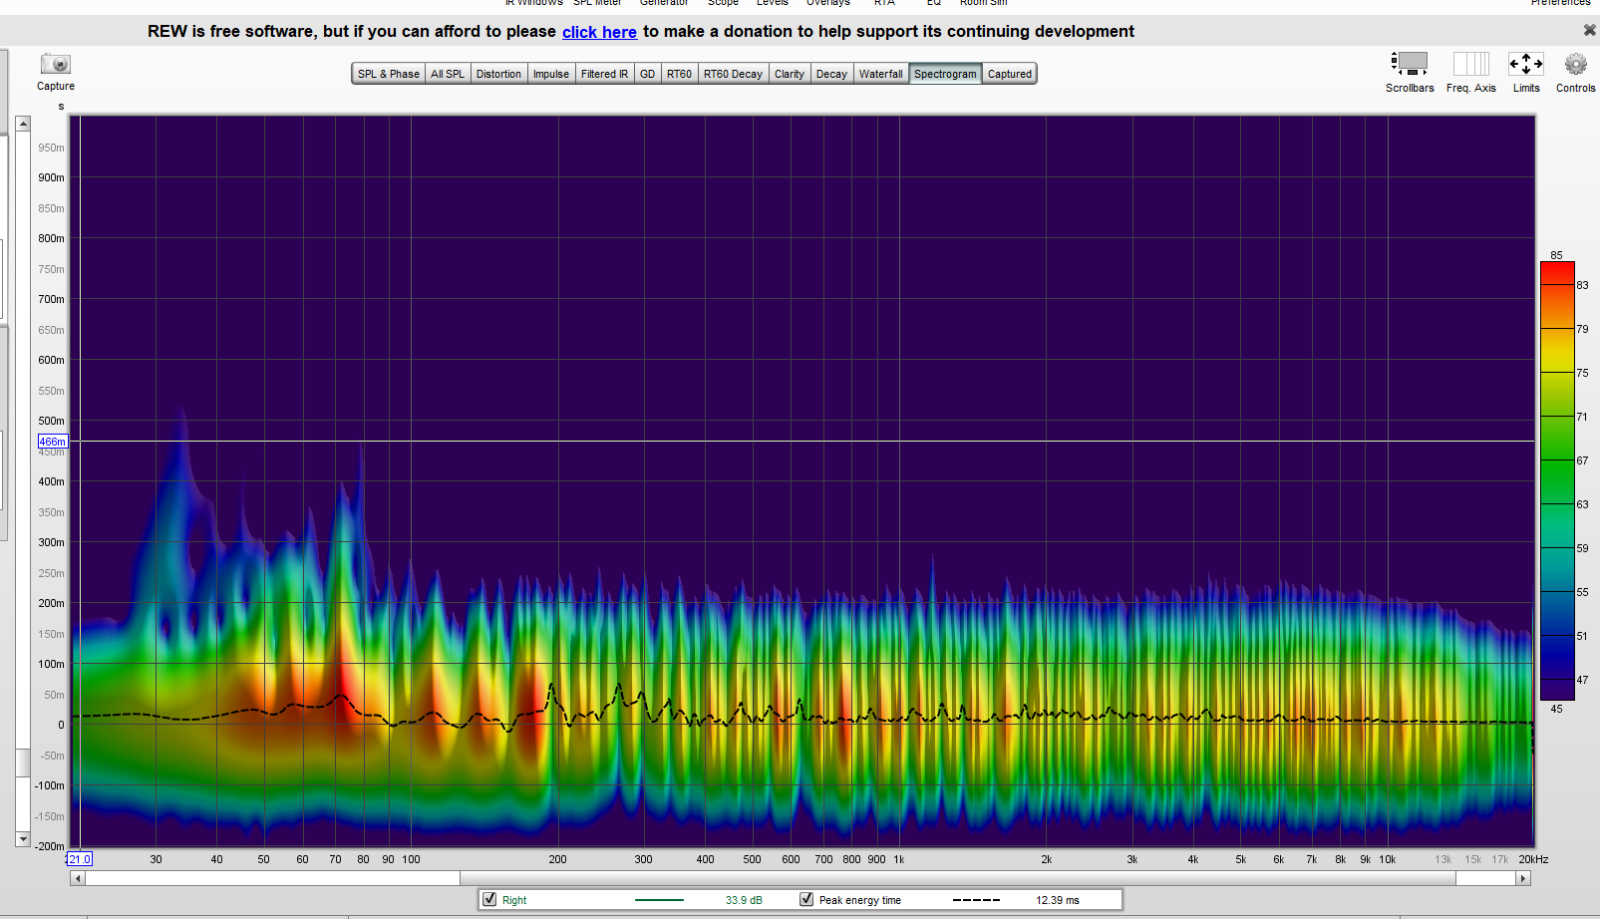This screenshot has height=919, width=1600.
Task: Click the vertical scrollbar down arrow
Action: pos(23,839)
